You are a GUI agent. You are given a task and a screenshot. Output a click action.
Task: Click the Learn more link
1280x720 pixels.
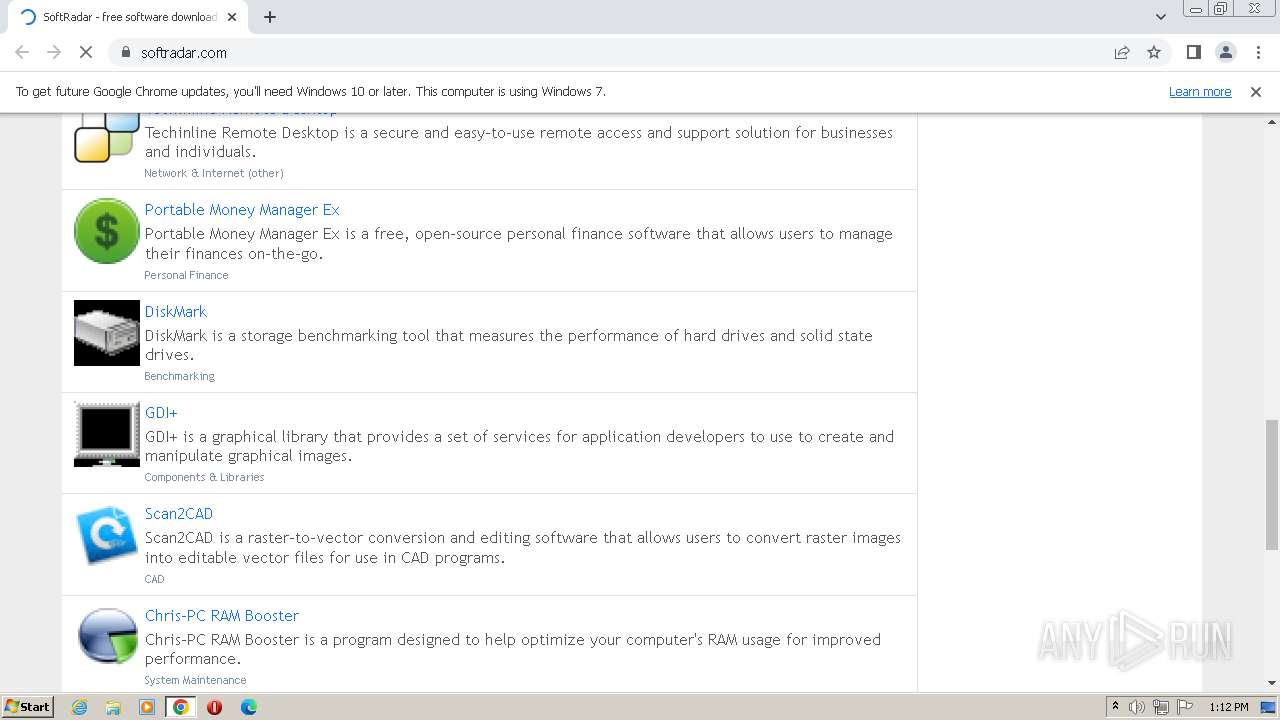(x=1200, y=91)
